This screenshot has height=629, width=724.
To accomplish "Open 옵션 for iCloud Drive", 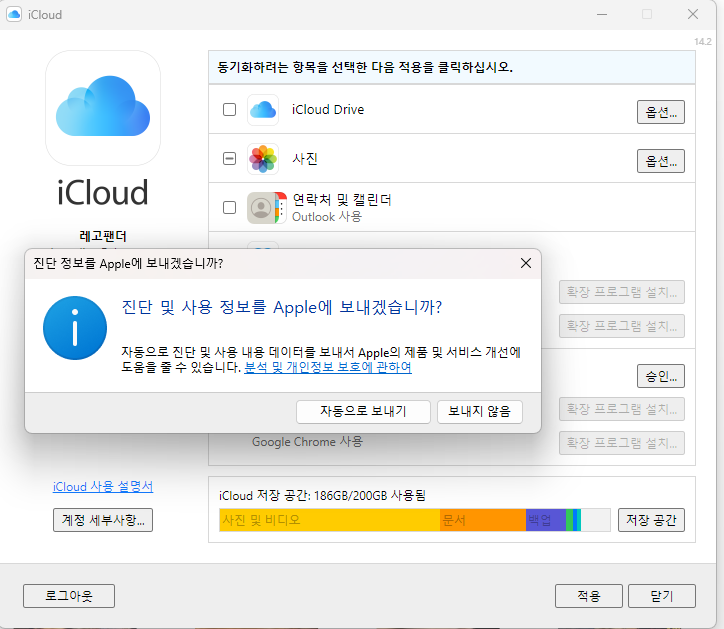I will coord(661,112).
